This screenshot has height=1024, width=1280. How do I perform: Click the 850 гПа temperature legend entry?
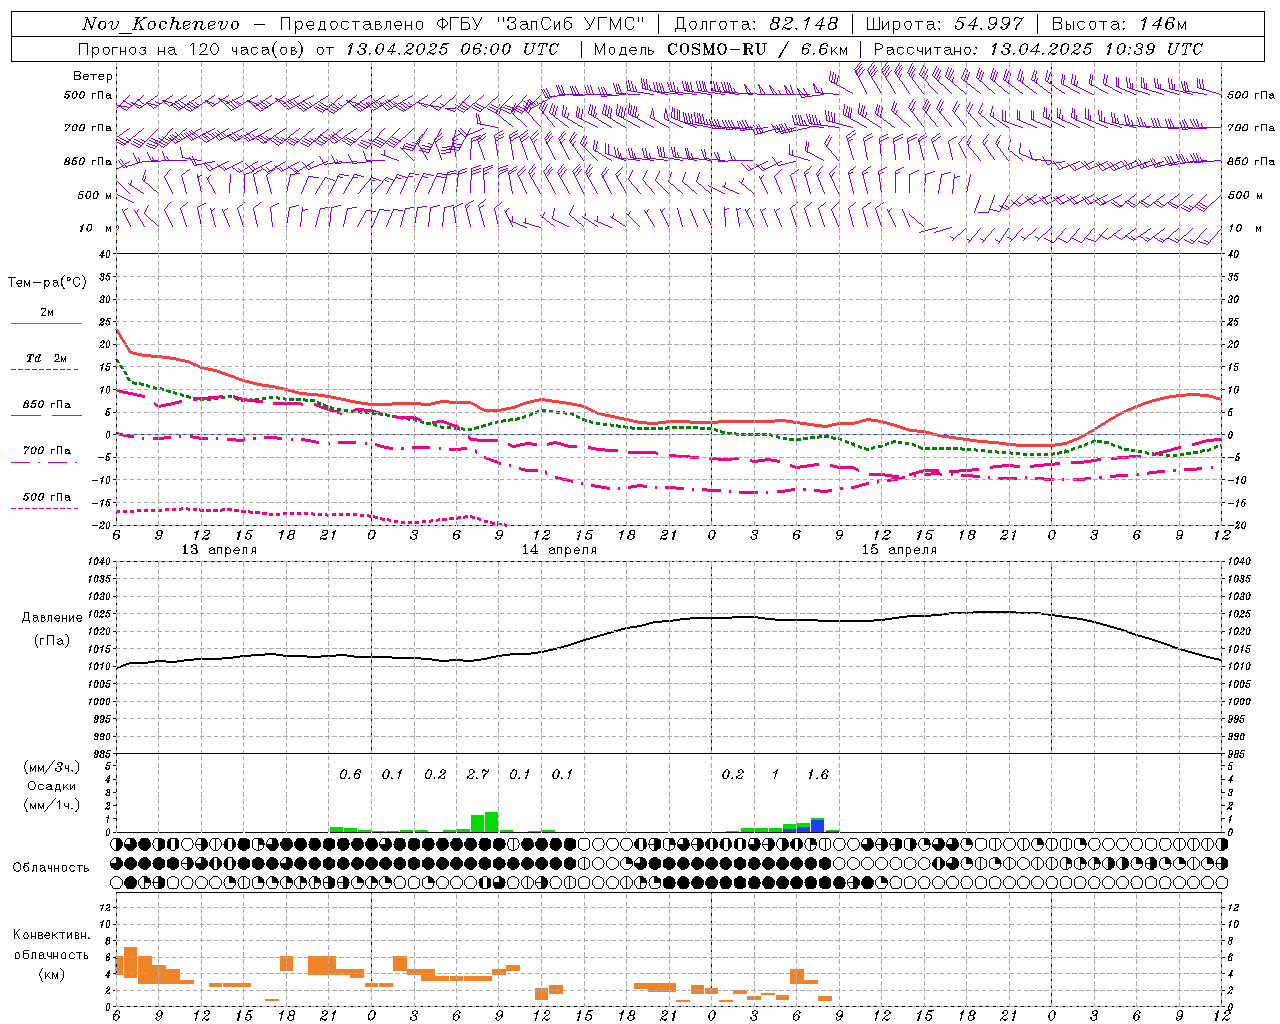(x=46, y=405)
